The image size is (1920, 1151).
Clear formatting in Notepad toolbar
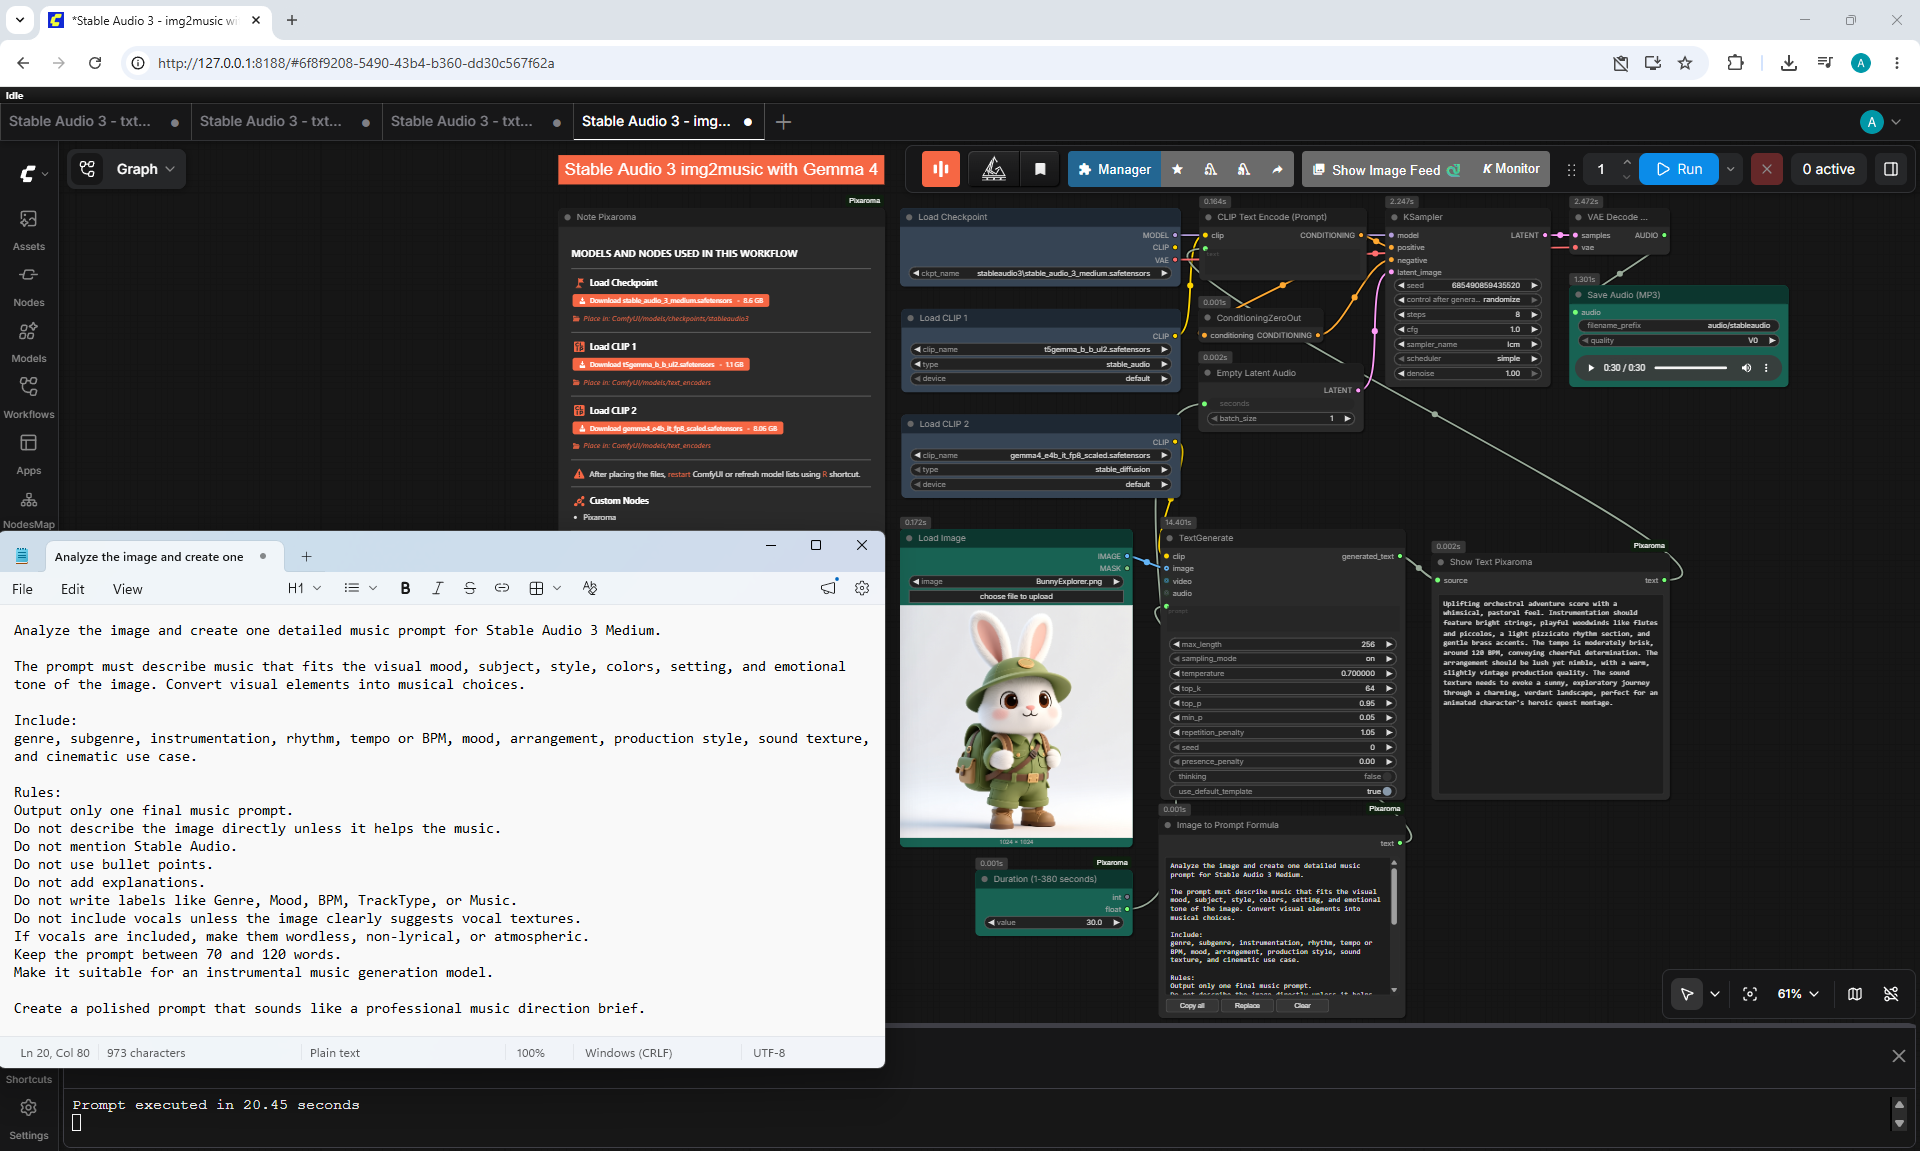pyautogui.click(x=590, y=588)
